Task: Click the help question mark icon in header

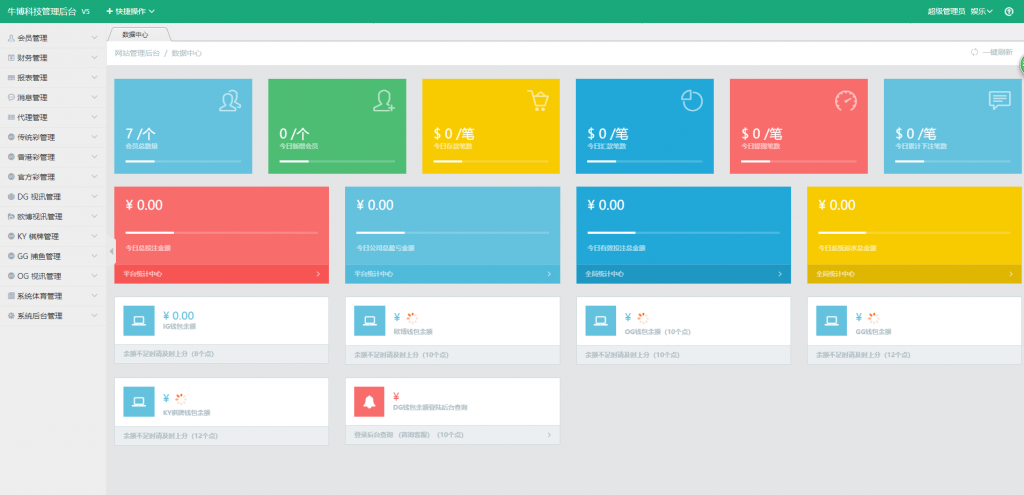Action: click(x=1010, y=11)
